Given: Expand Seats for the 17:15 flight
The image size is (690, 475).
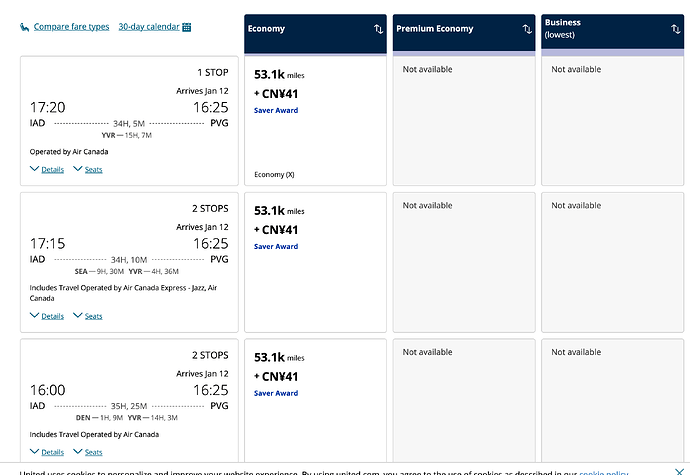Looking at the screenshot, I should pos(88,316).
